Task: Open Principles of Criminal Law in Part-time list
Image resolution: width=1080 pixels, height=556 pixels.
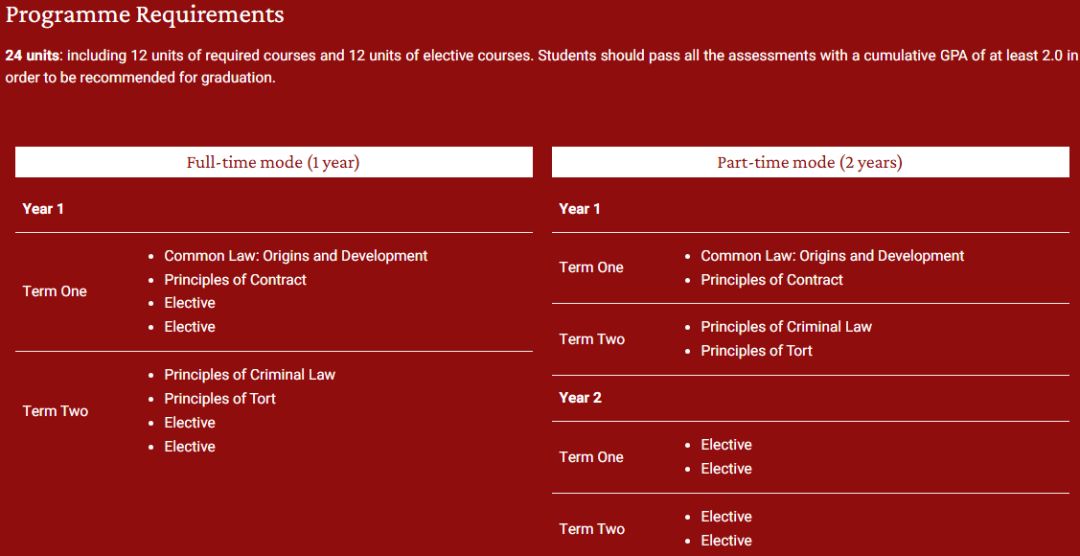Action: tap(786, 327)
